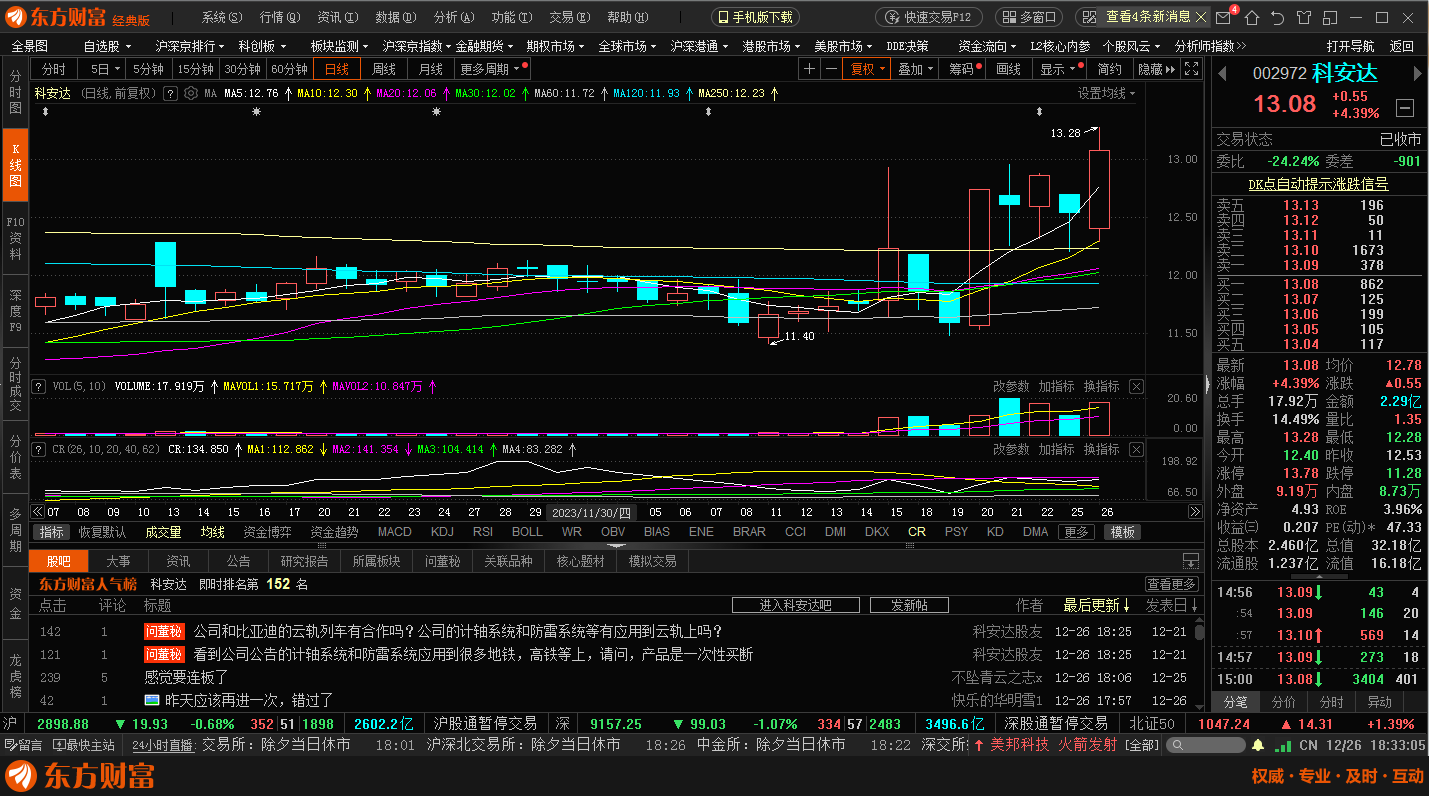Go to previous stock with left arrow
1429x796 pixels.
pos(1221,73)
